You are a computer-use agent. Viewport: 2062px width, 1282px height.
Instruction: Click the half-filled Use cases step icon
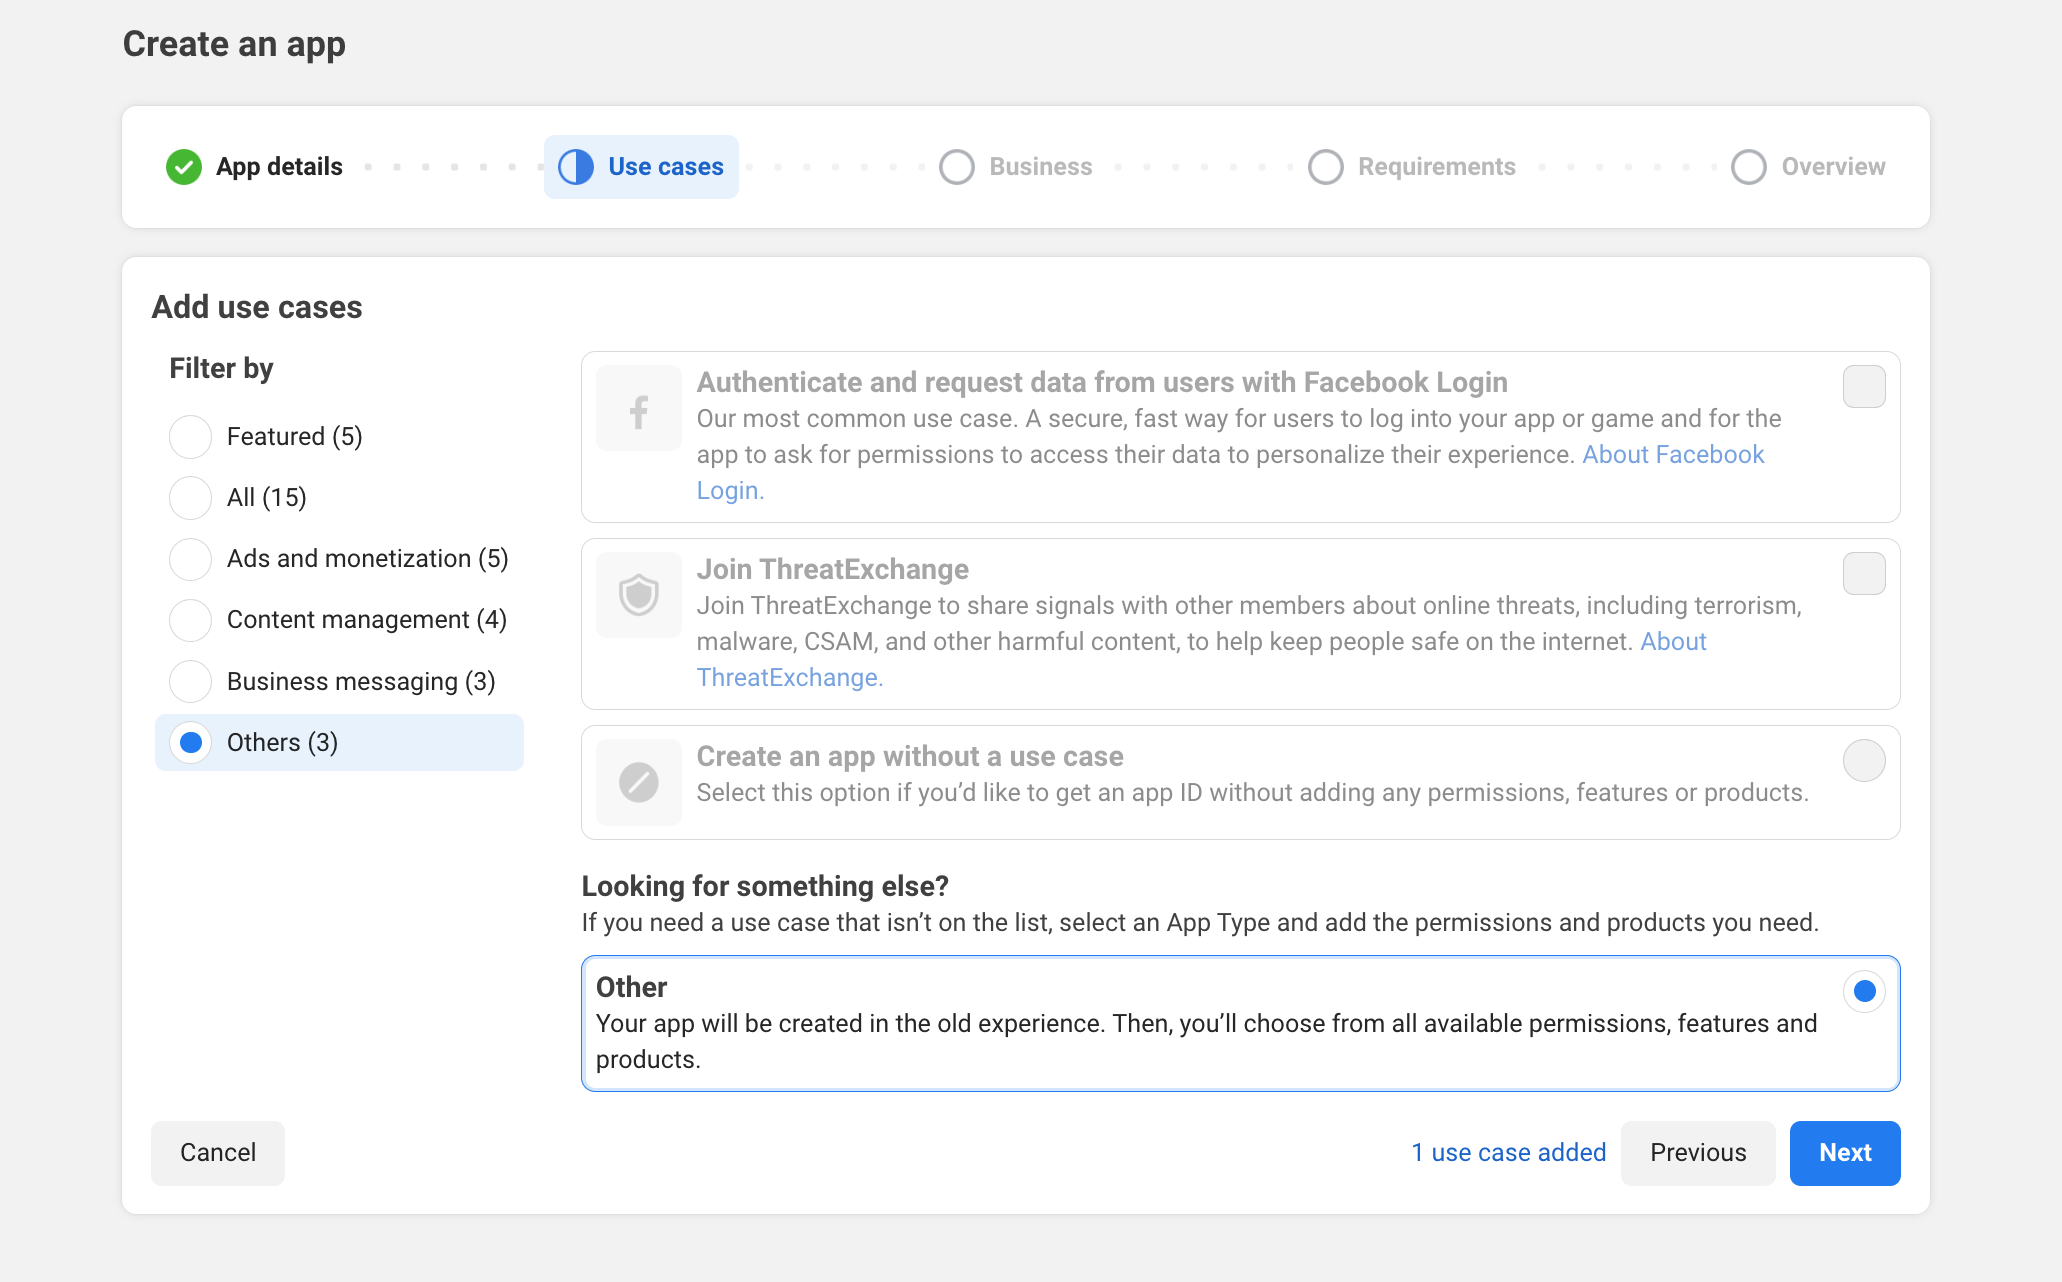tap(576, 167)
